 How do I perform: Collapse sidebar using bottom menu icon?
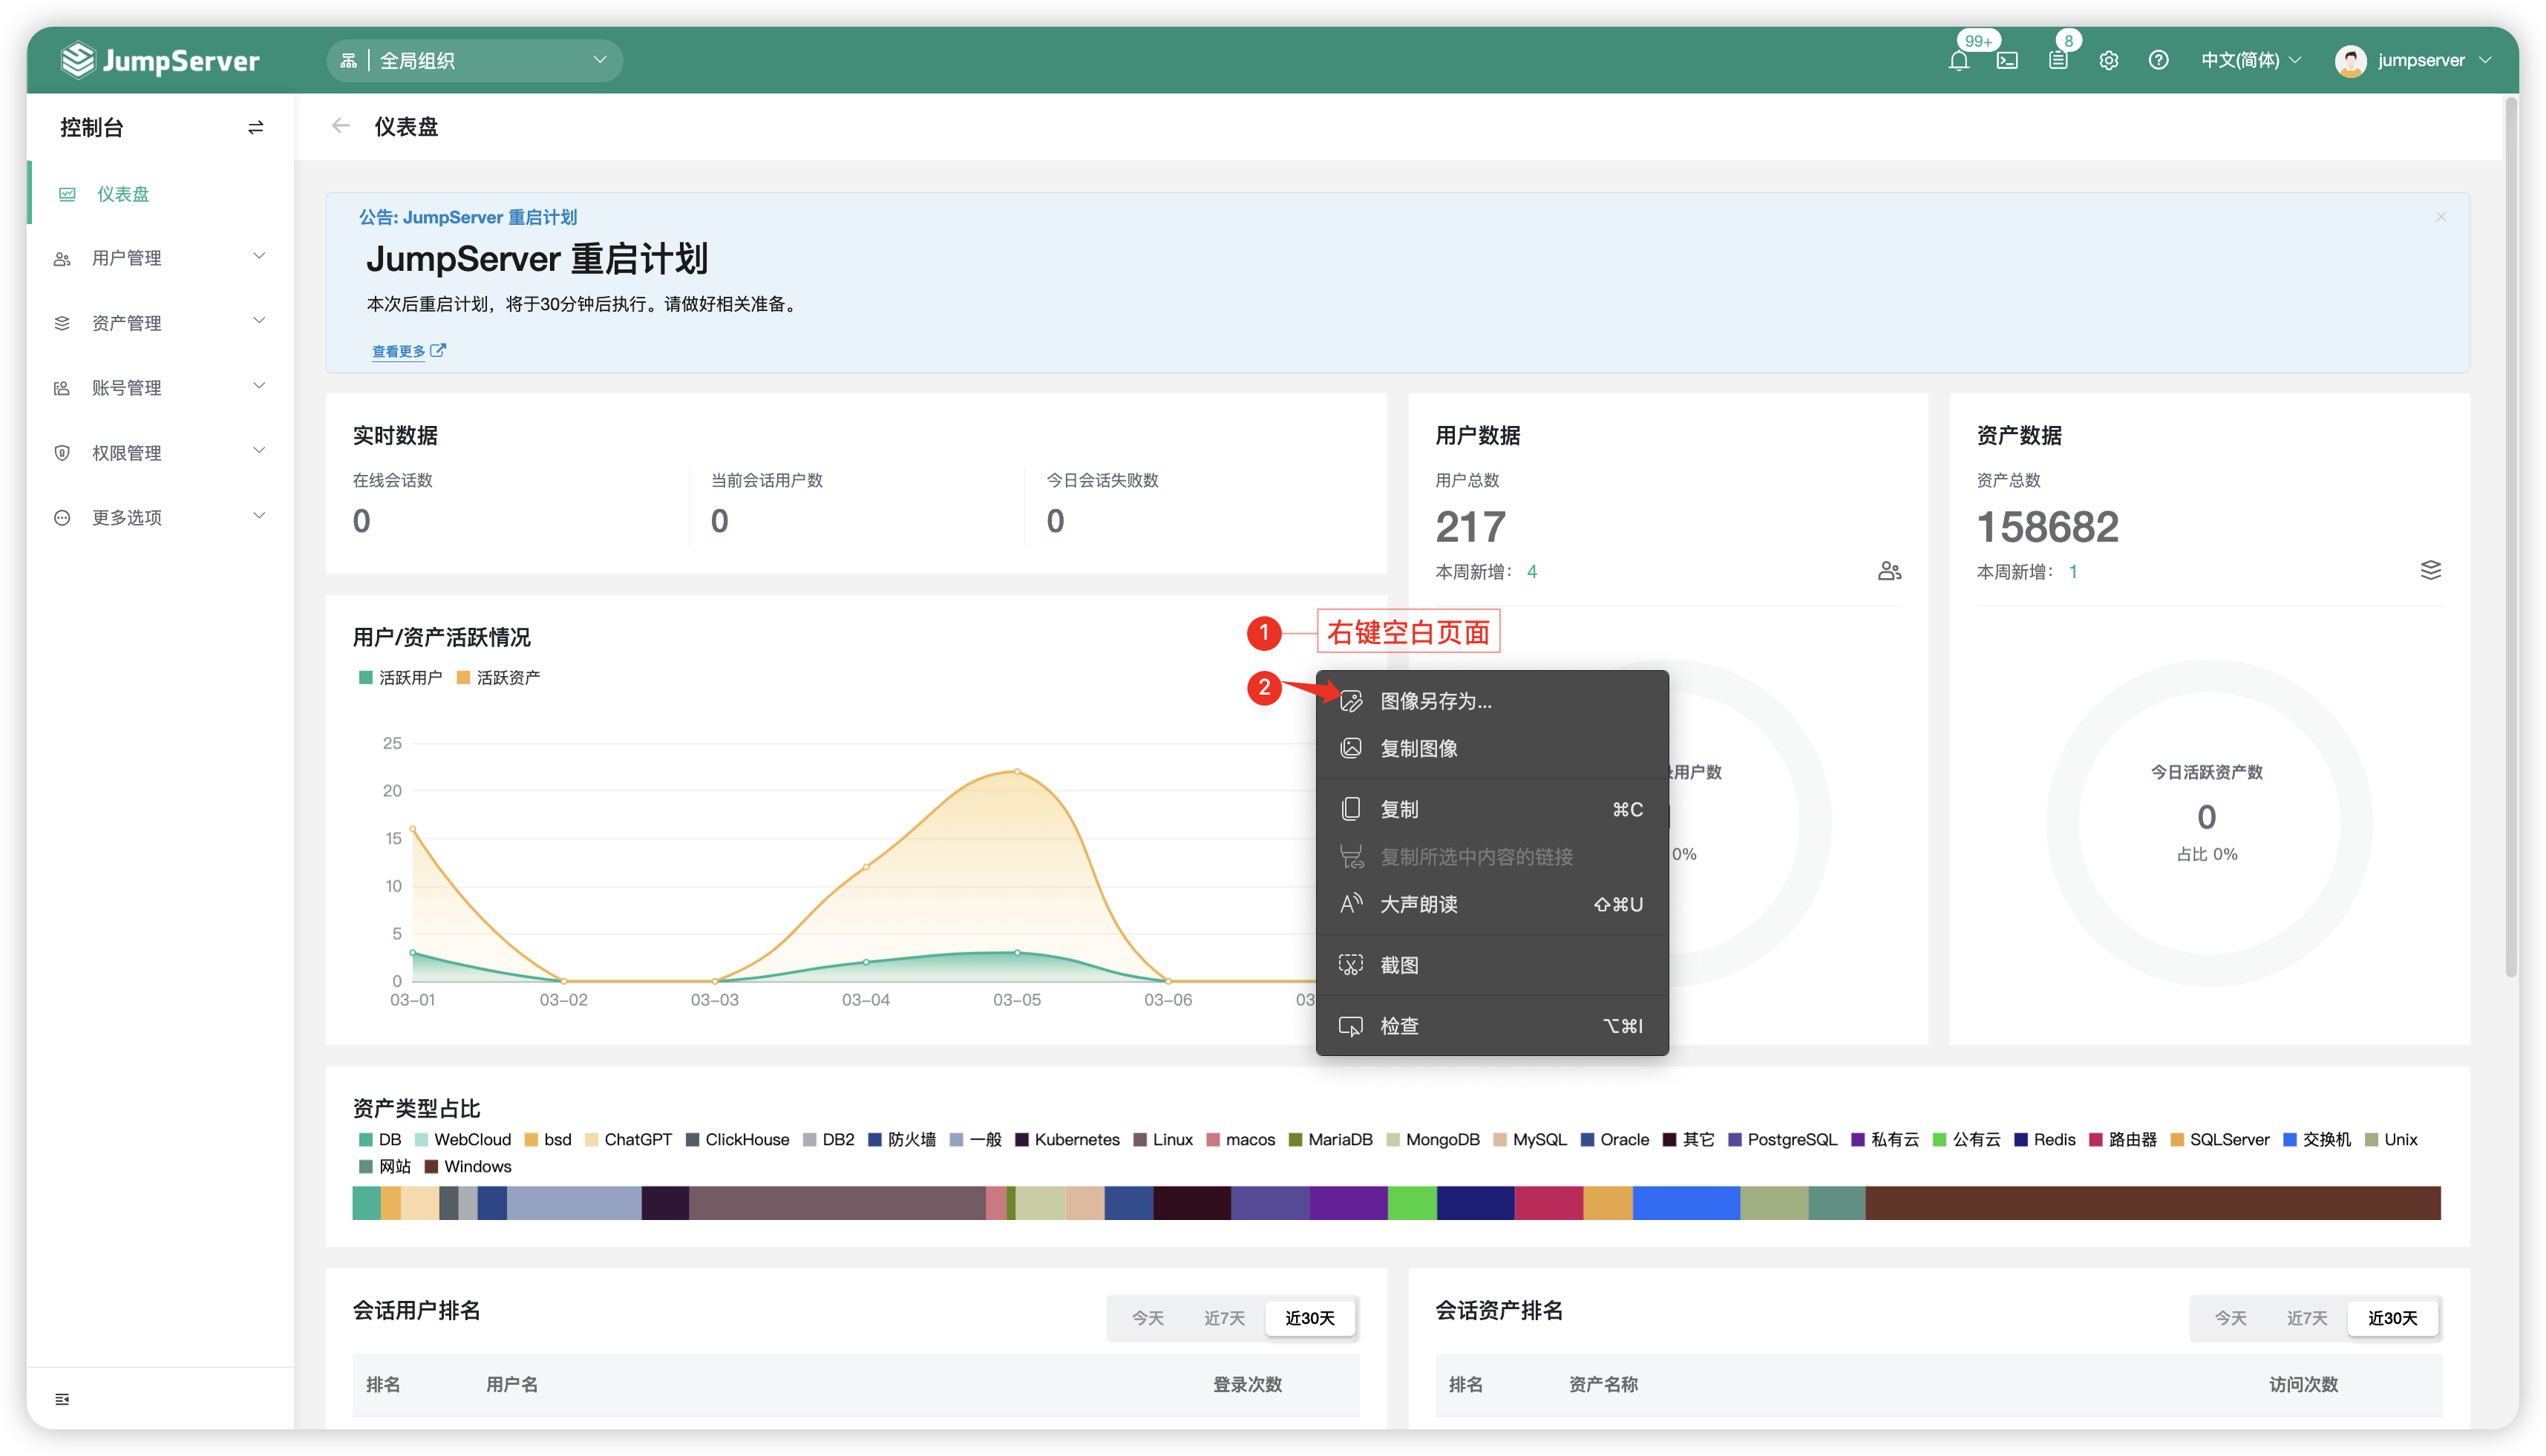point(62,1399)
